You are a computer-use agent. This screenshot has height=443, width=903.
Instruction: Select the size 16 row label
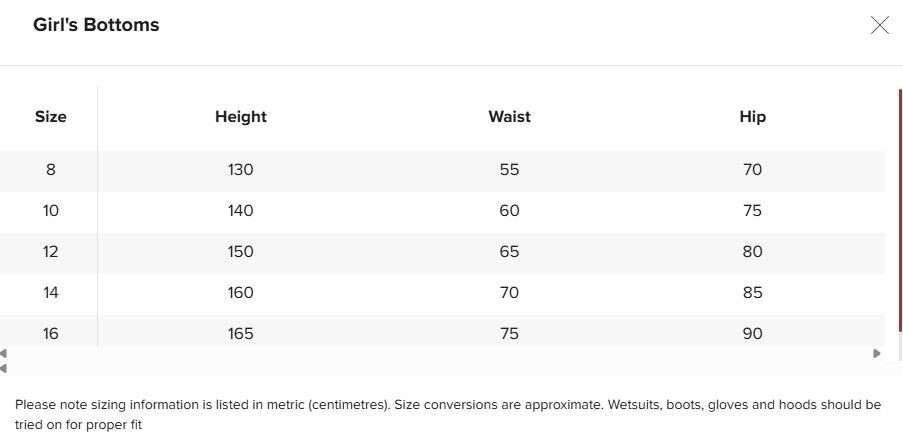pos(50,334)
